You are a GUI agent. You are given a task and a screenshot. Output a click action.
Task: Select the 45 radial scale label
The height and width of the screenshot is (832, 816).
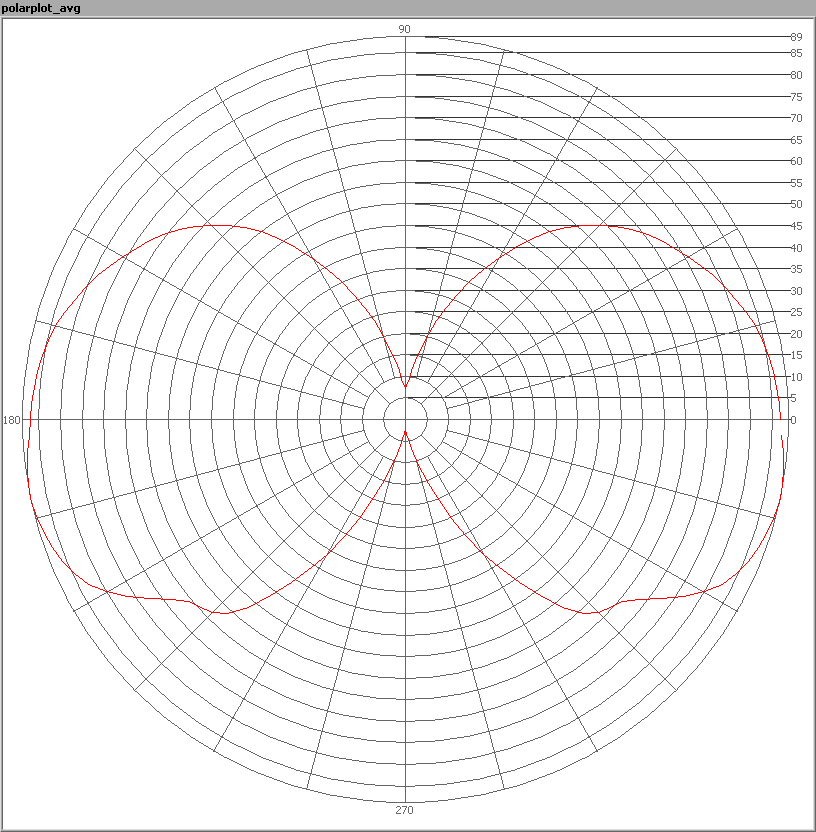(796, 226)
